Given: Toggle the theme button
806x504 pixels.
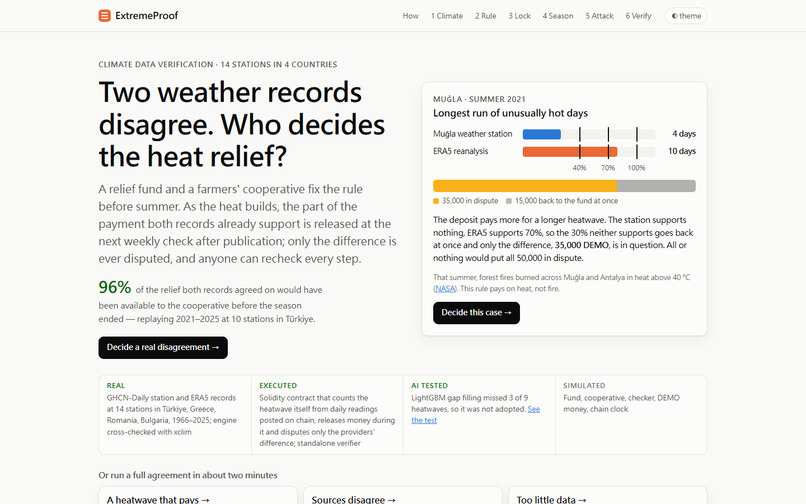Looking at the screenshot, I should pos(686,16).
